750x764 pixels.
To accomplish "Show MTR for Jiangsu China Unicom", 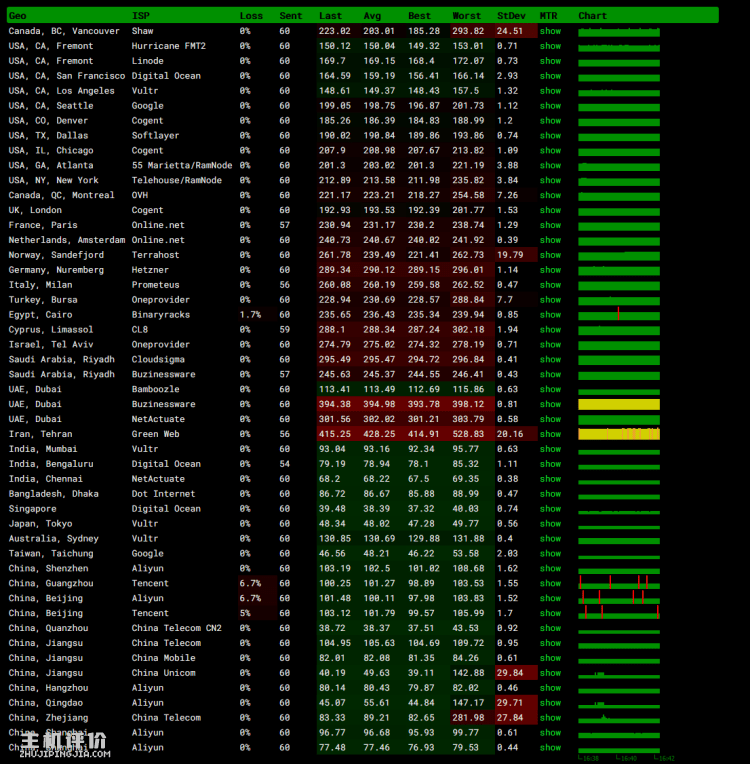I will click(550, 673).
